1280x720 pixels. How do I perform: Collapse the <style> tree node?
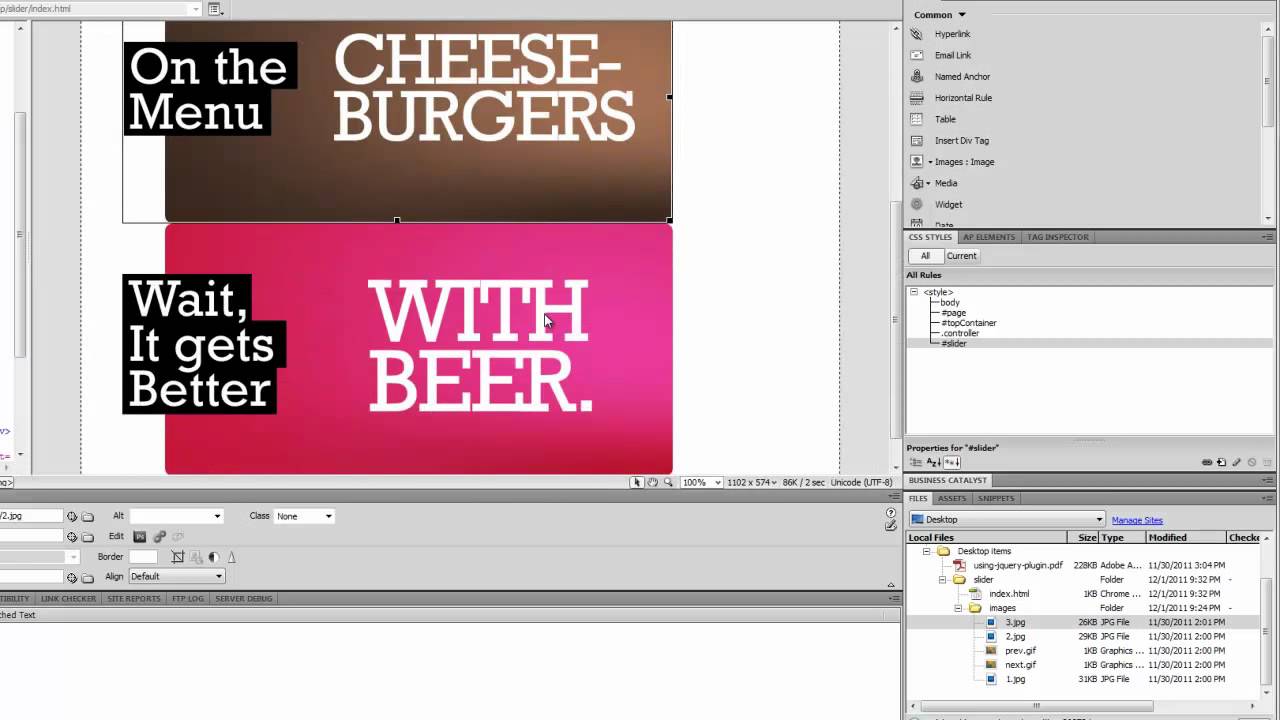913,292
